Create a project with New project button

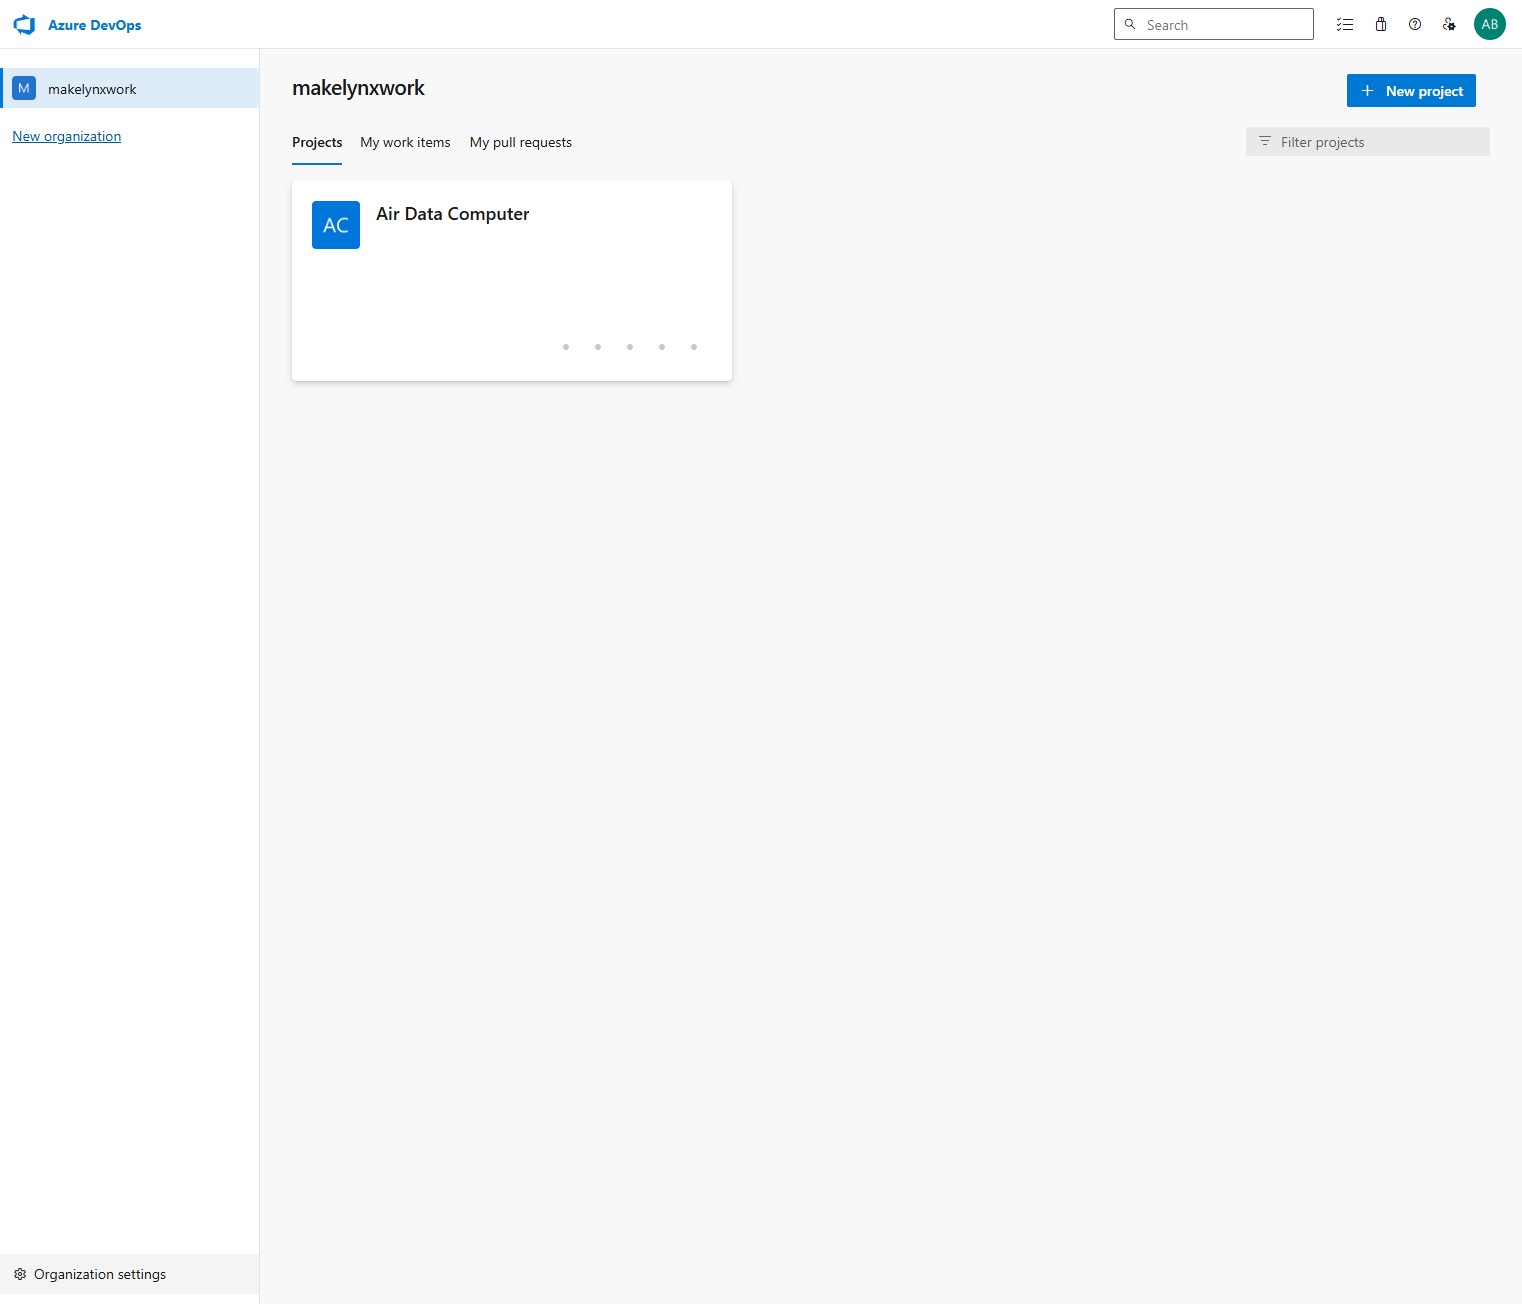[x=1411, y=90]
